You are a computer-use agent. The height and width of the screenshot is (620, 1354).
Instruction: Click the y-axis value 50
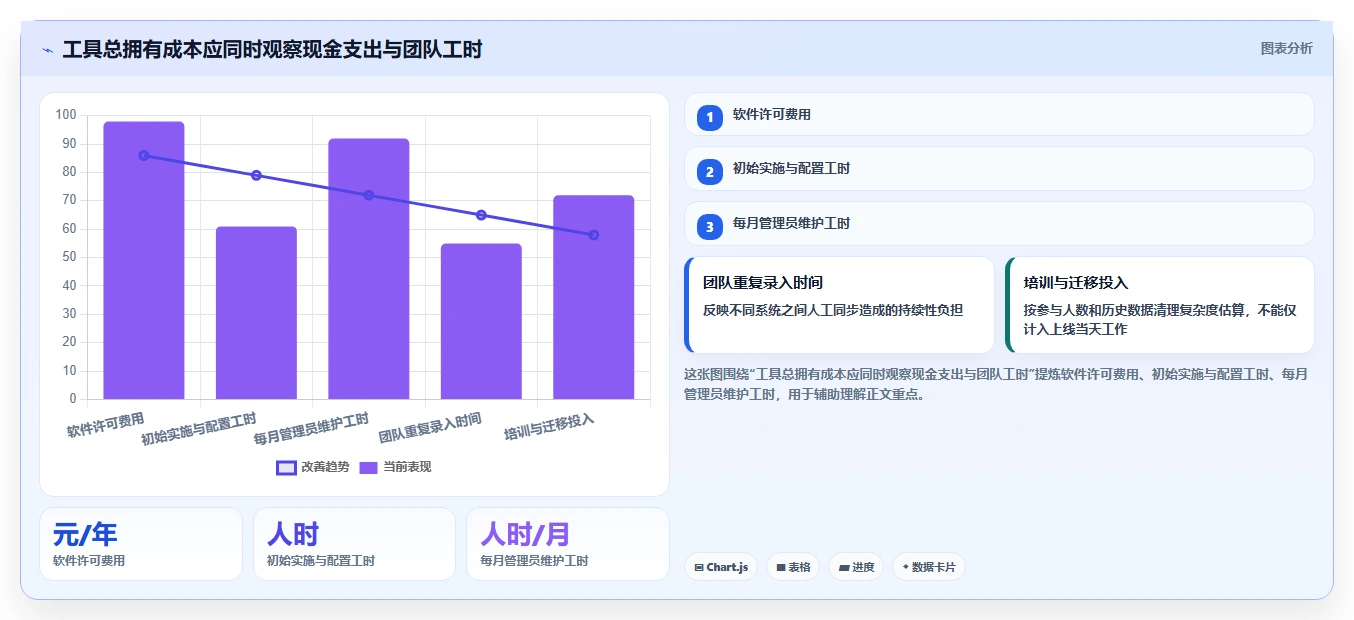[69, 257]
